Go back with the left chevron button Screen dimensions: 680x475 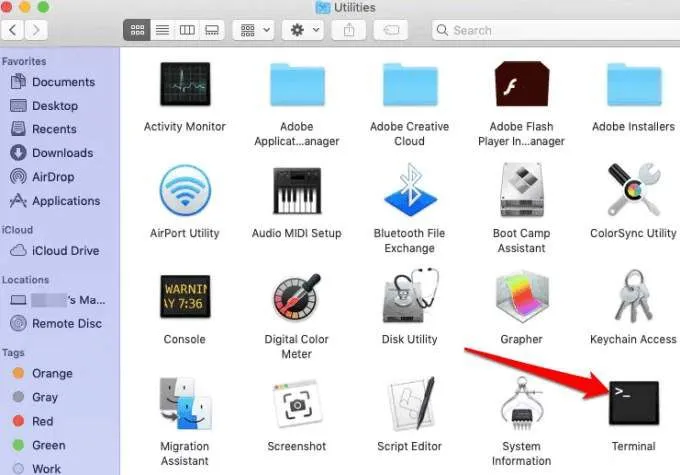[13, 30]
